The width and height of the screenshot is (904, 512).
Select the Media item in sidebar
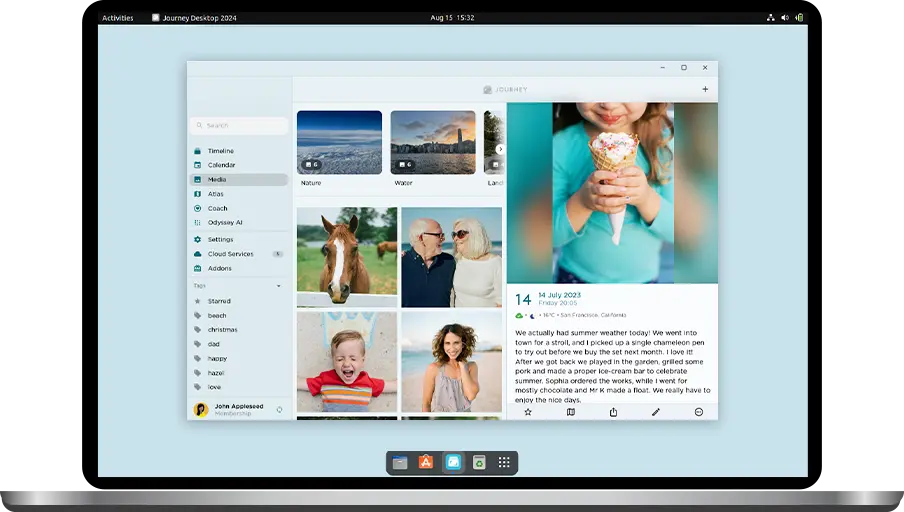(239, 179)
